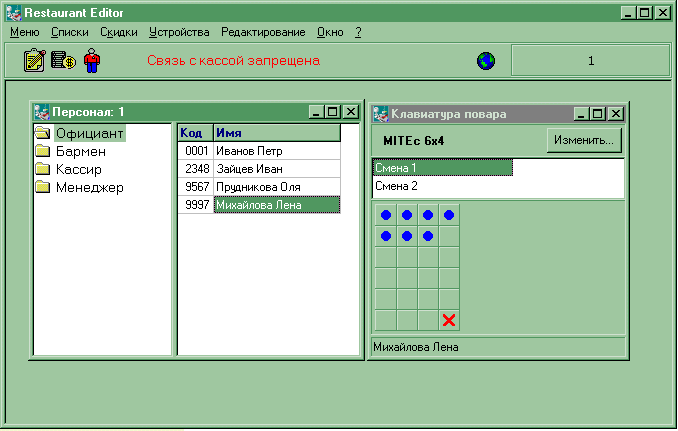This screenshot has width=678, height=431.
Task: Click the cash register with coin toolbar icon
Action: click(x=63, y=60)
